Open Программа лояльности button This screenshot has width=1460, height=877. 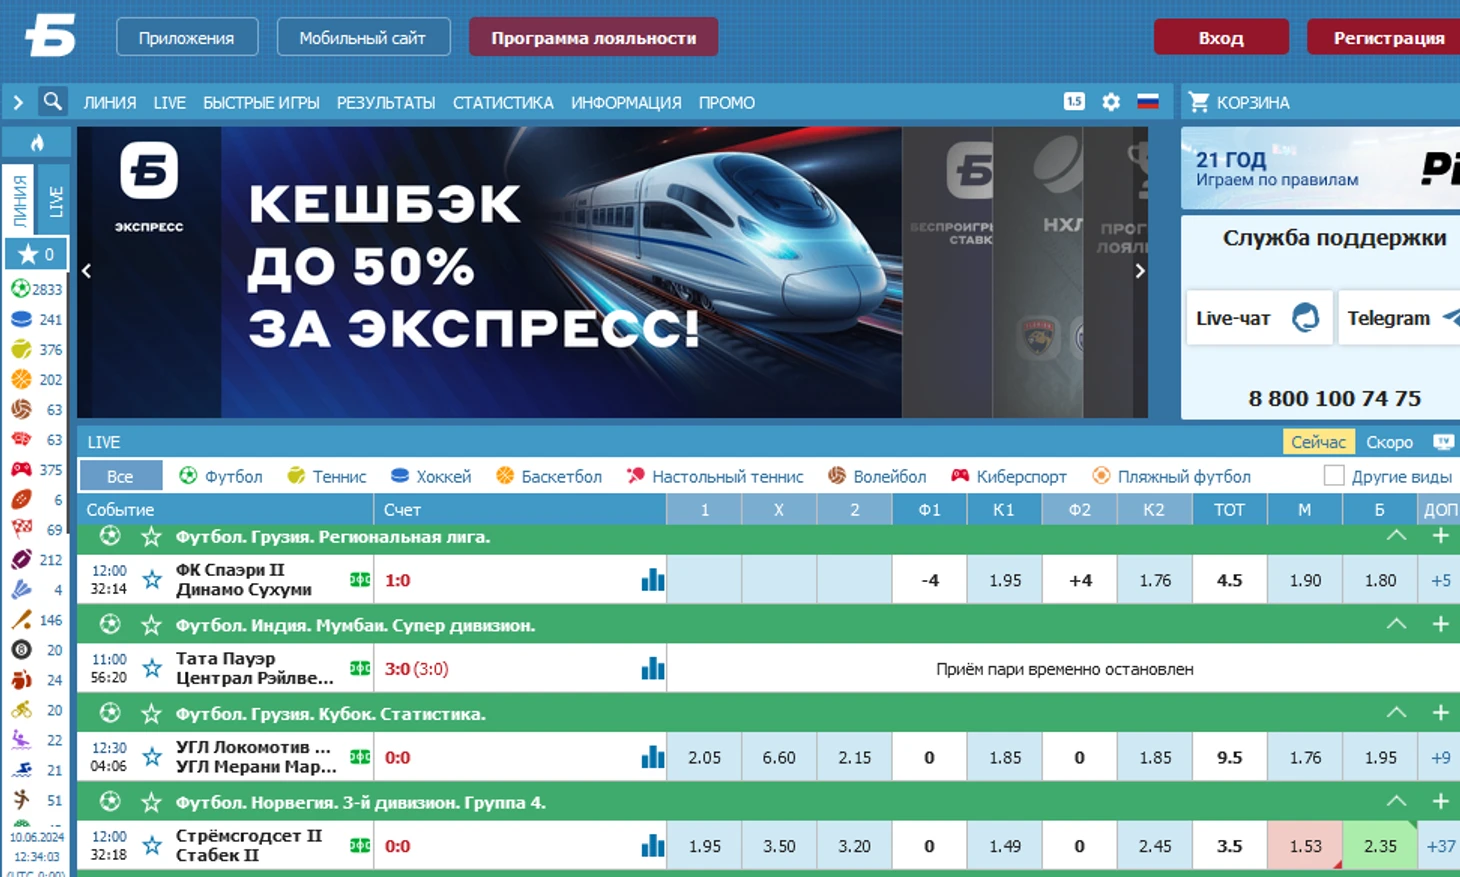(594, 38)
